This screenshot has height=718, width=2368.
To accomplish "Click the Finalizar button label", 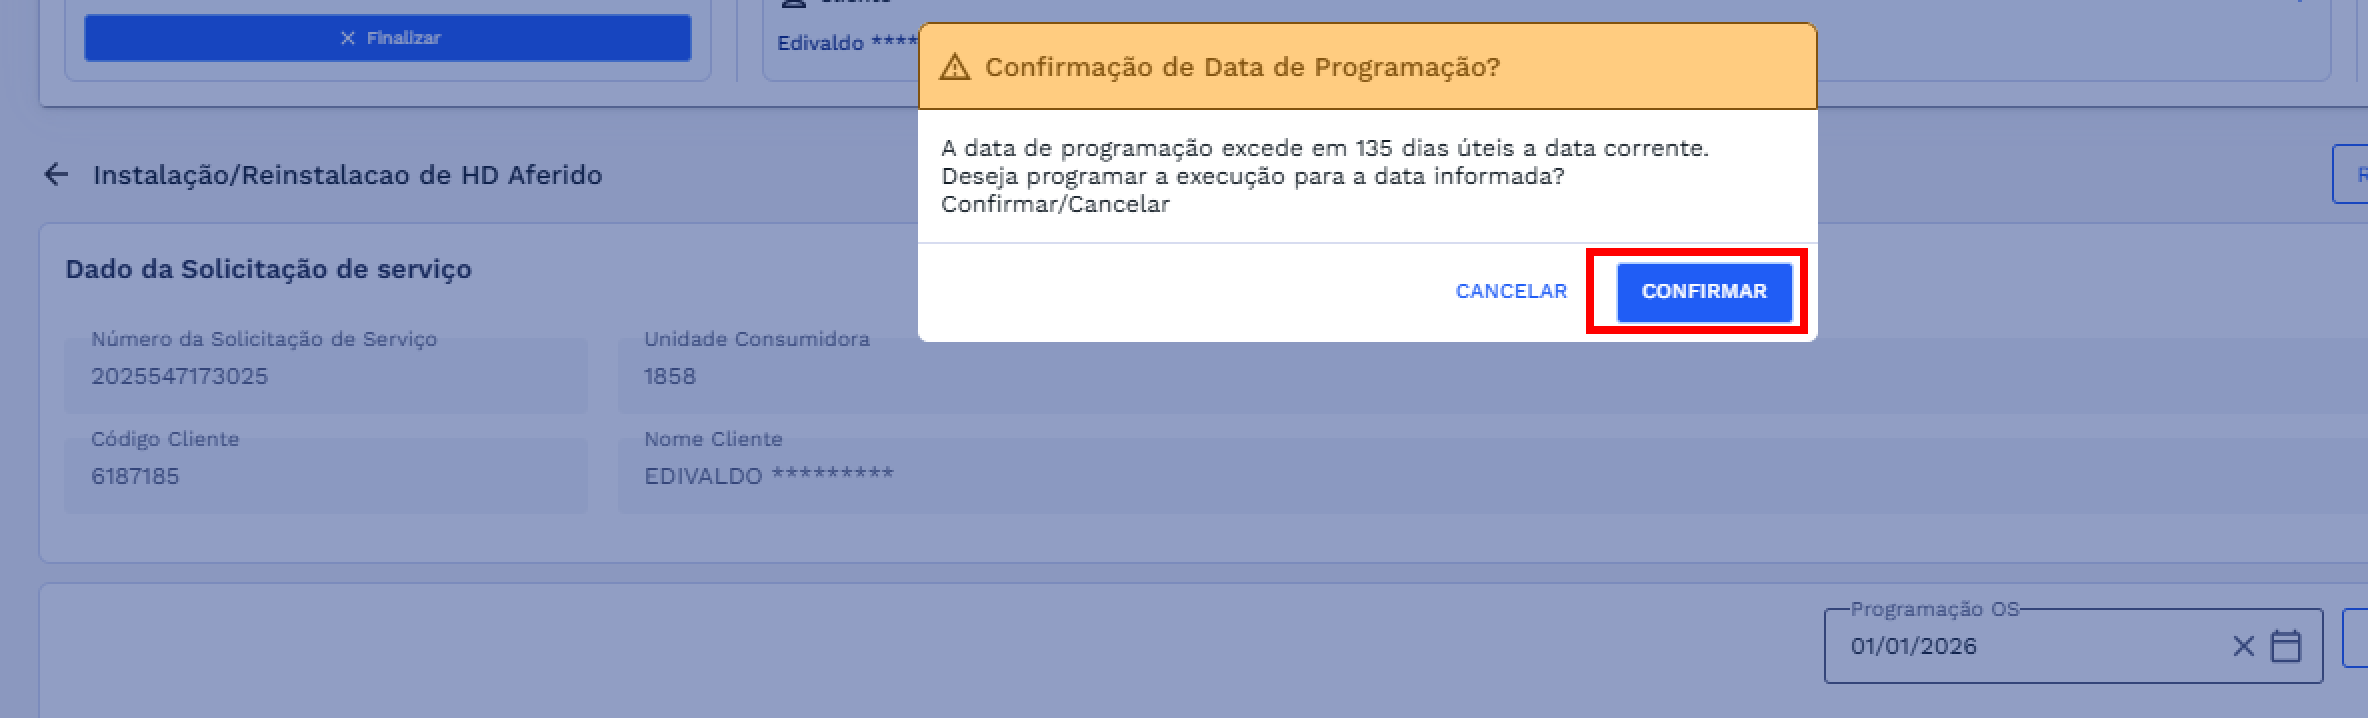I will [x=403, y=38].
